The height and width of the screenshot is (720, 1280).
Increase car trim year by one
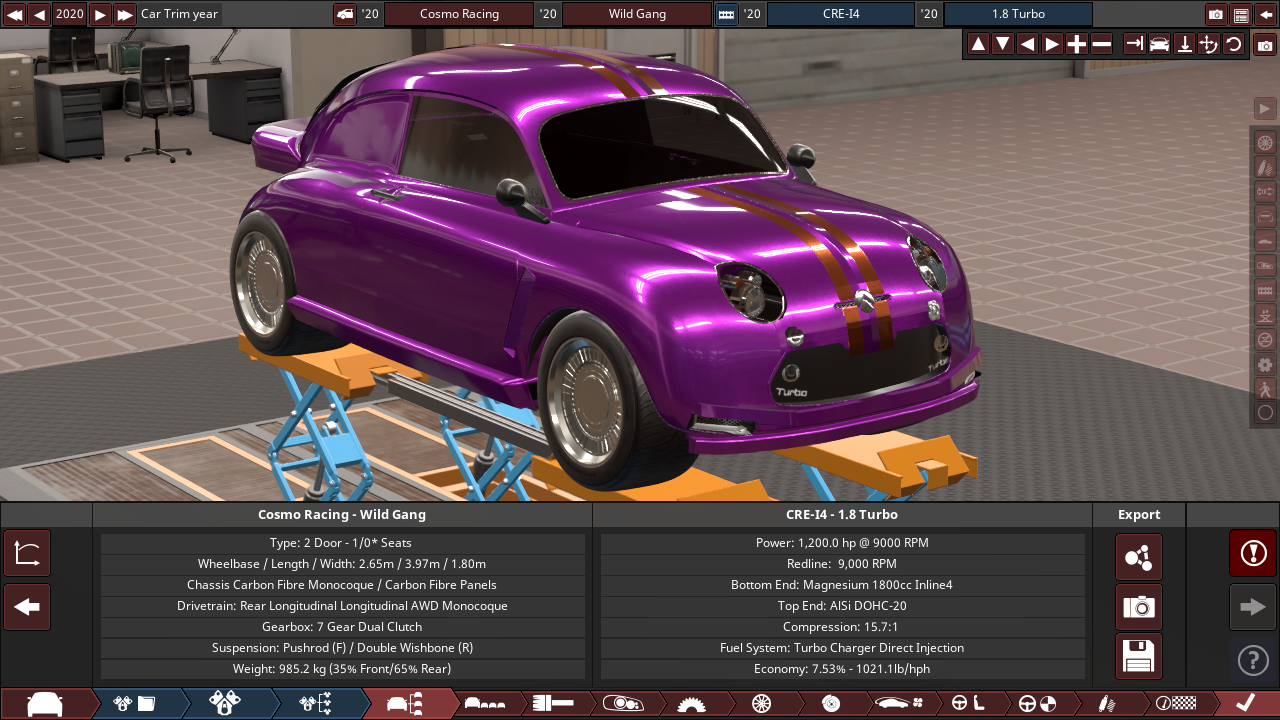pyautogui.click(x=100, y=14)
